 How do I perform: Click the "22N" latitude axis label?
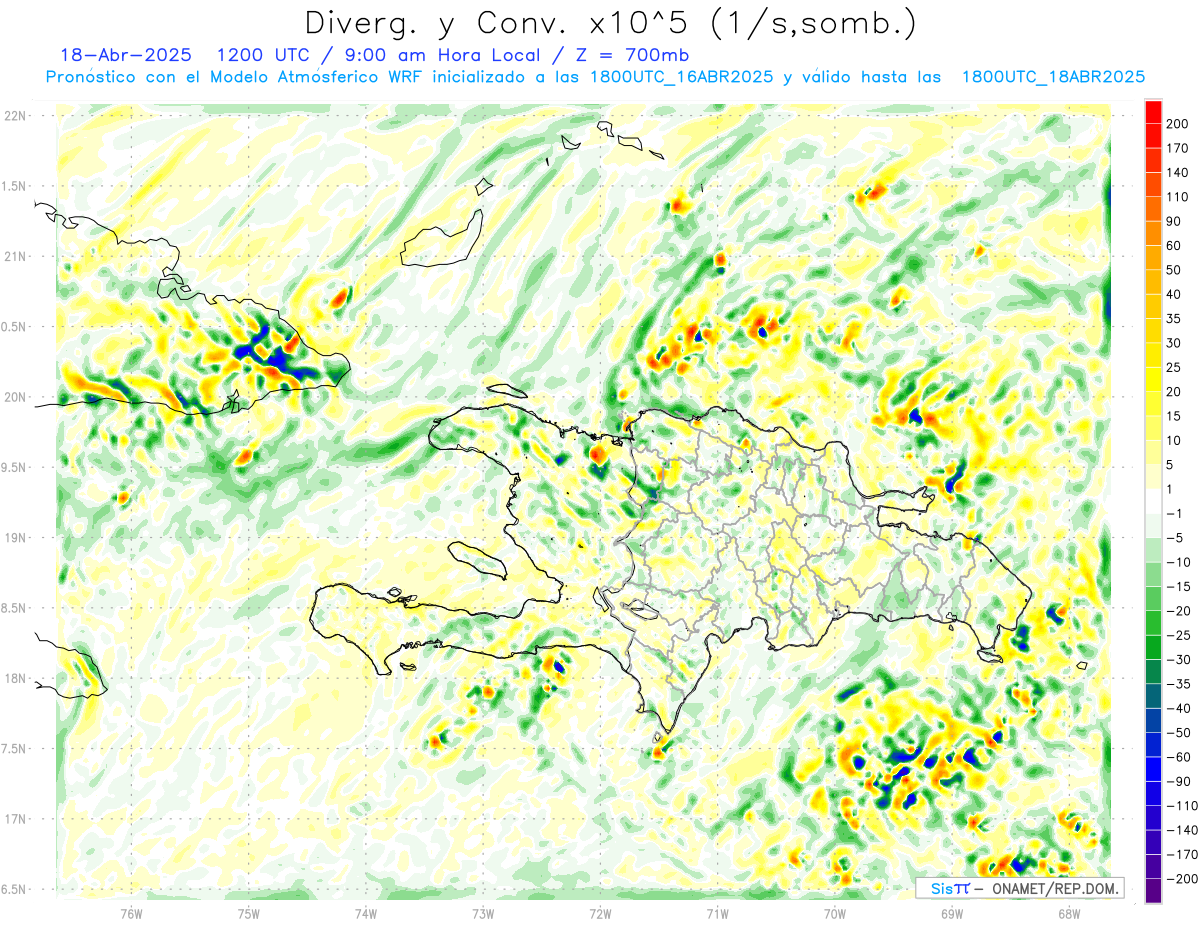pos(15,115)
